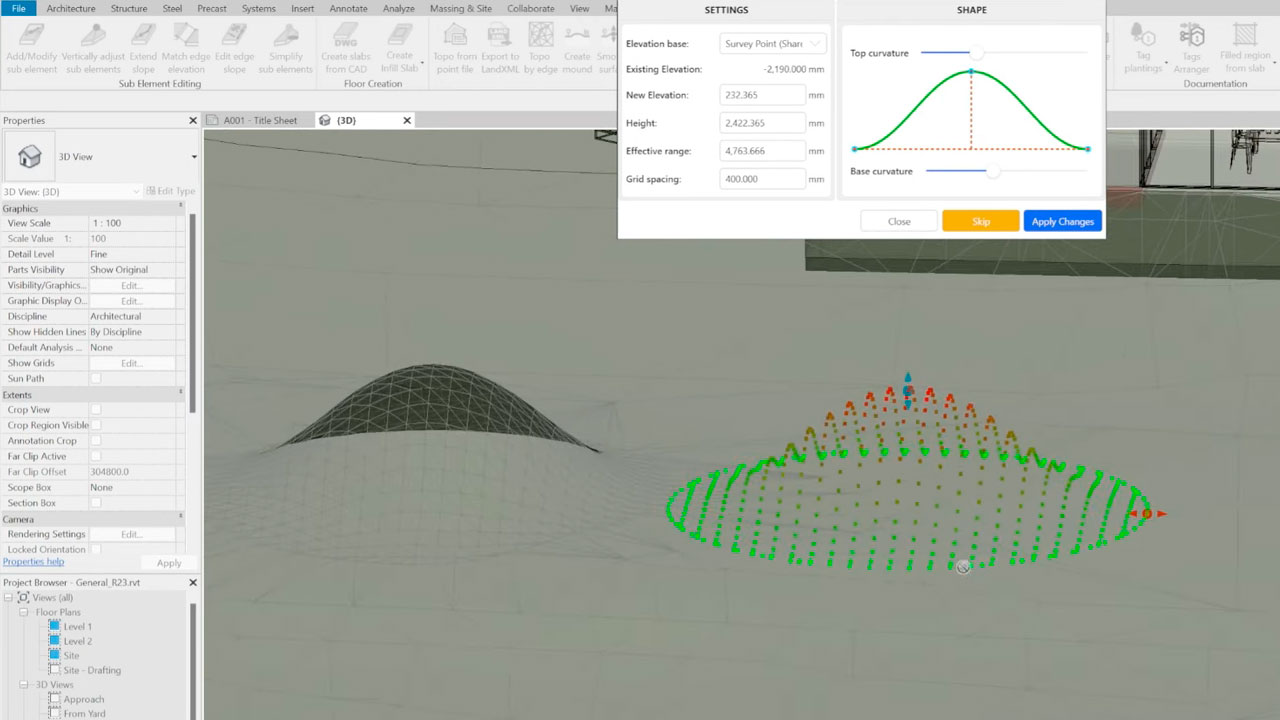Screen dimensions: 1280x720
Task: Click the orange Skip button
Action: [981, 221]
